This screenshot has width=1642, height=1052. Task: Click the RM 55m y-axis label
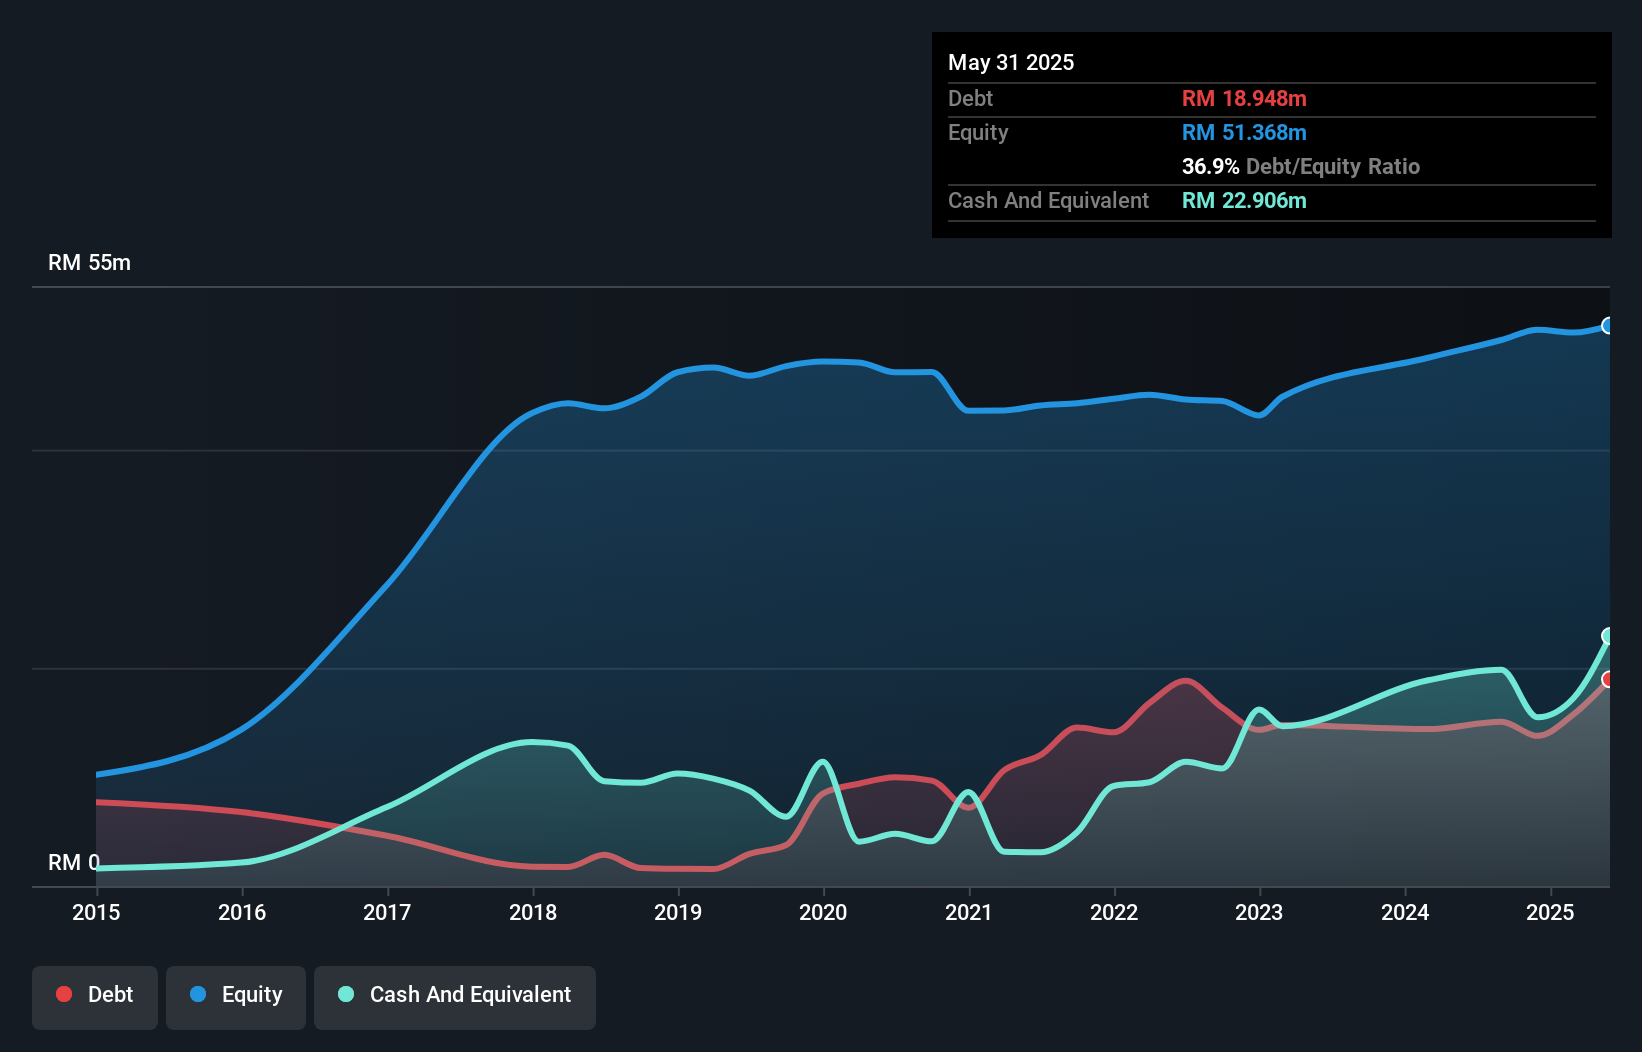click(89, 262)
